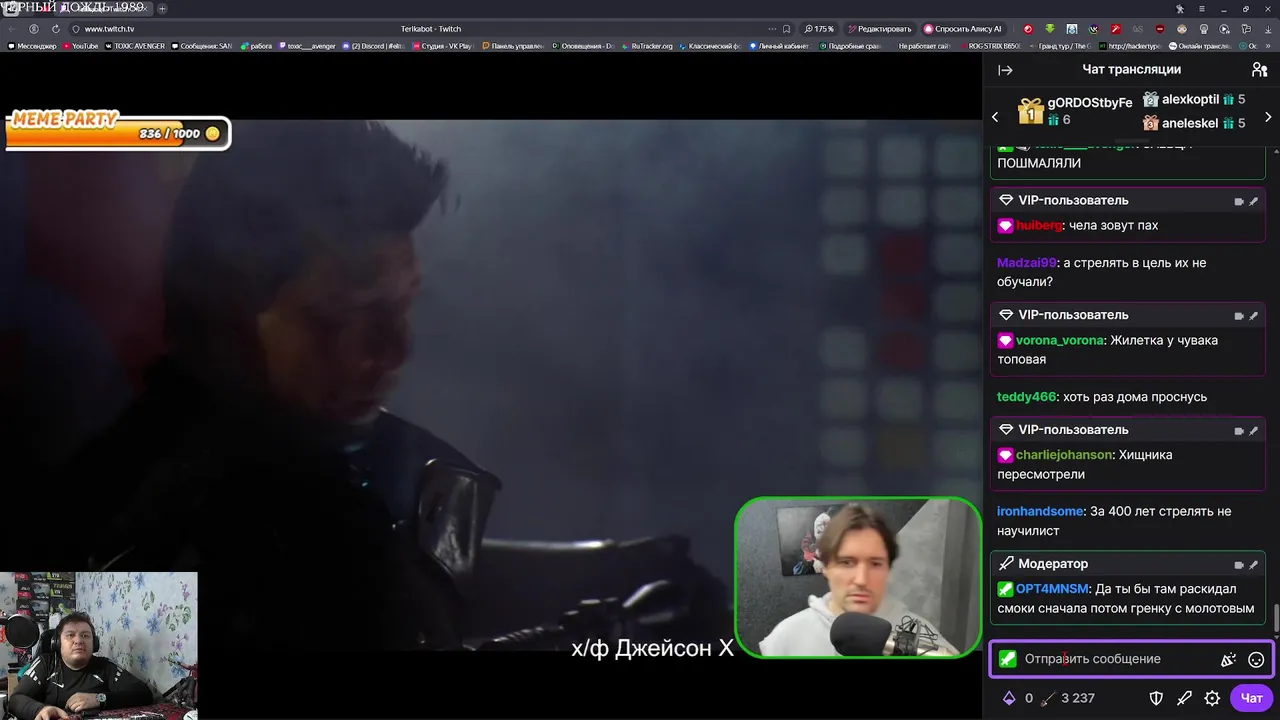Image resolution: width=1280 pixels, height=720 pixels.
Task: Click moderator badge icon in chat input
Action: tap(1007, 659)
